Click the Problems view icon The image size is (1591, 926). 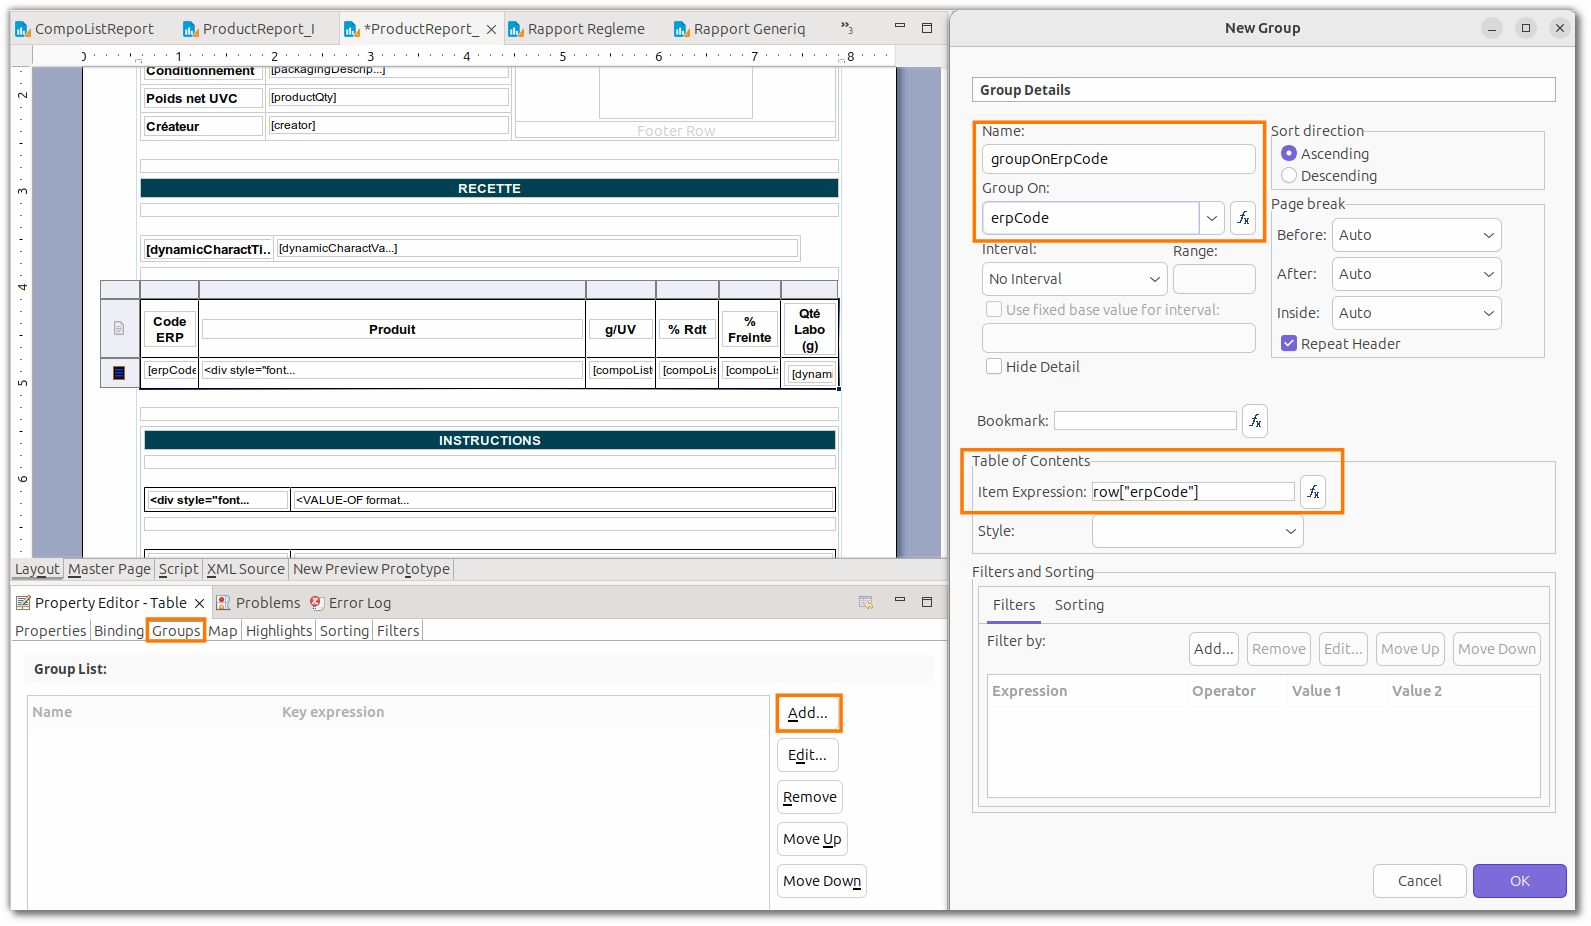tap(224, 603)
